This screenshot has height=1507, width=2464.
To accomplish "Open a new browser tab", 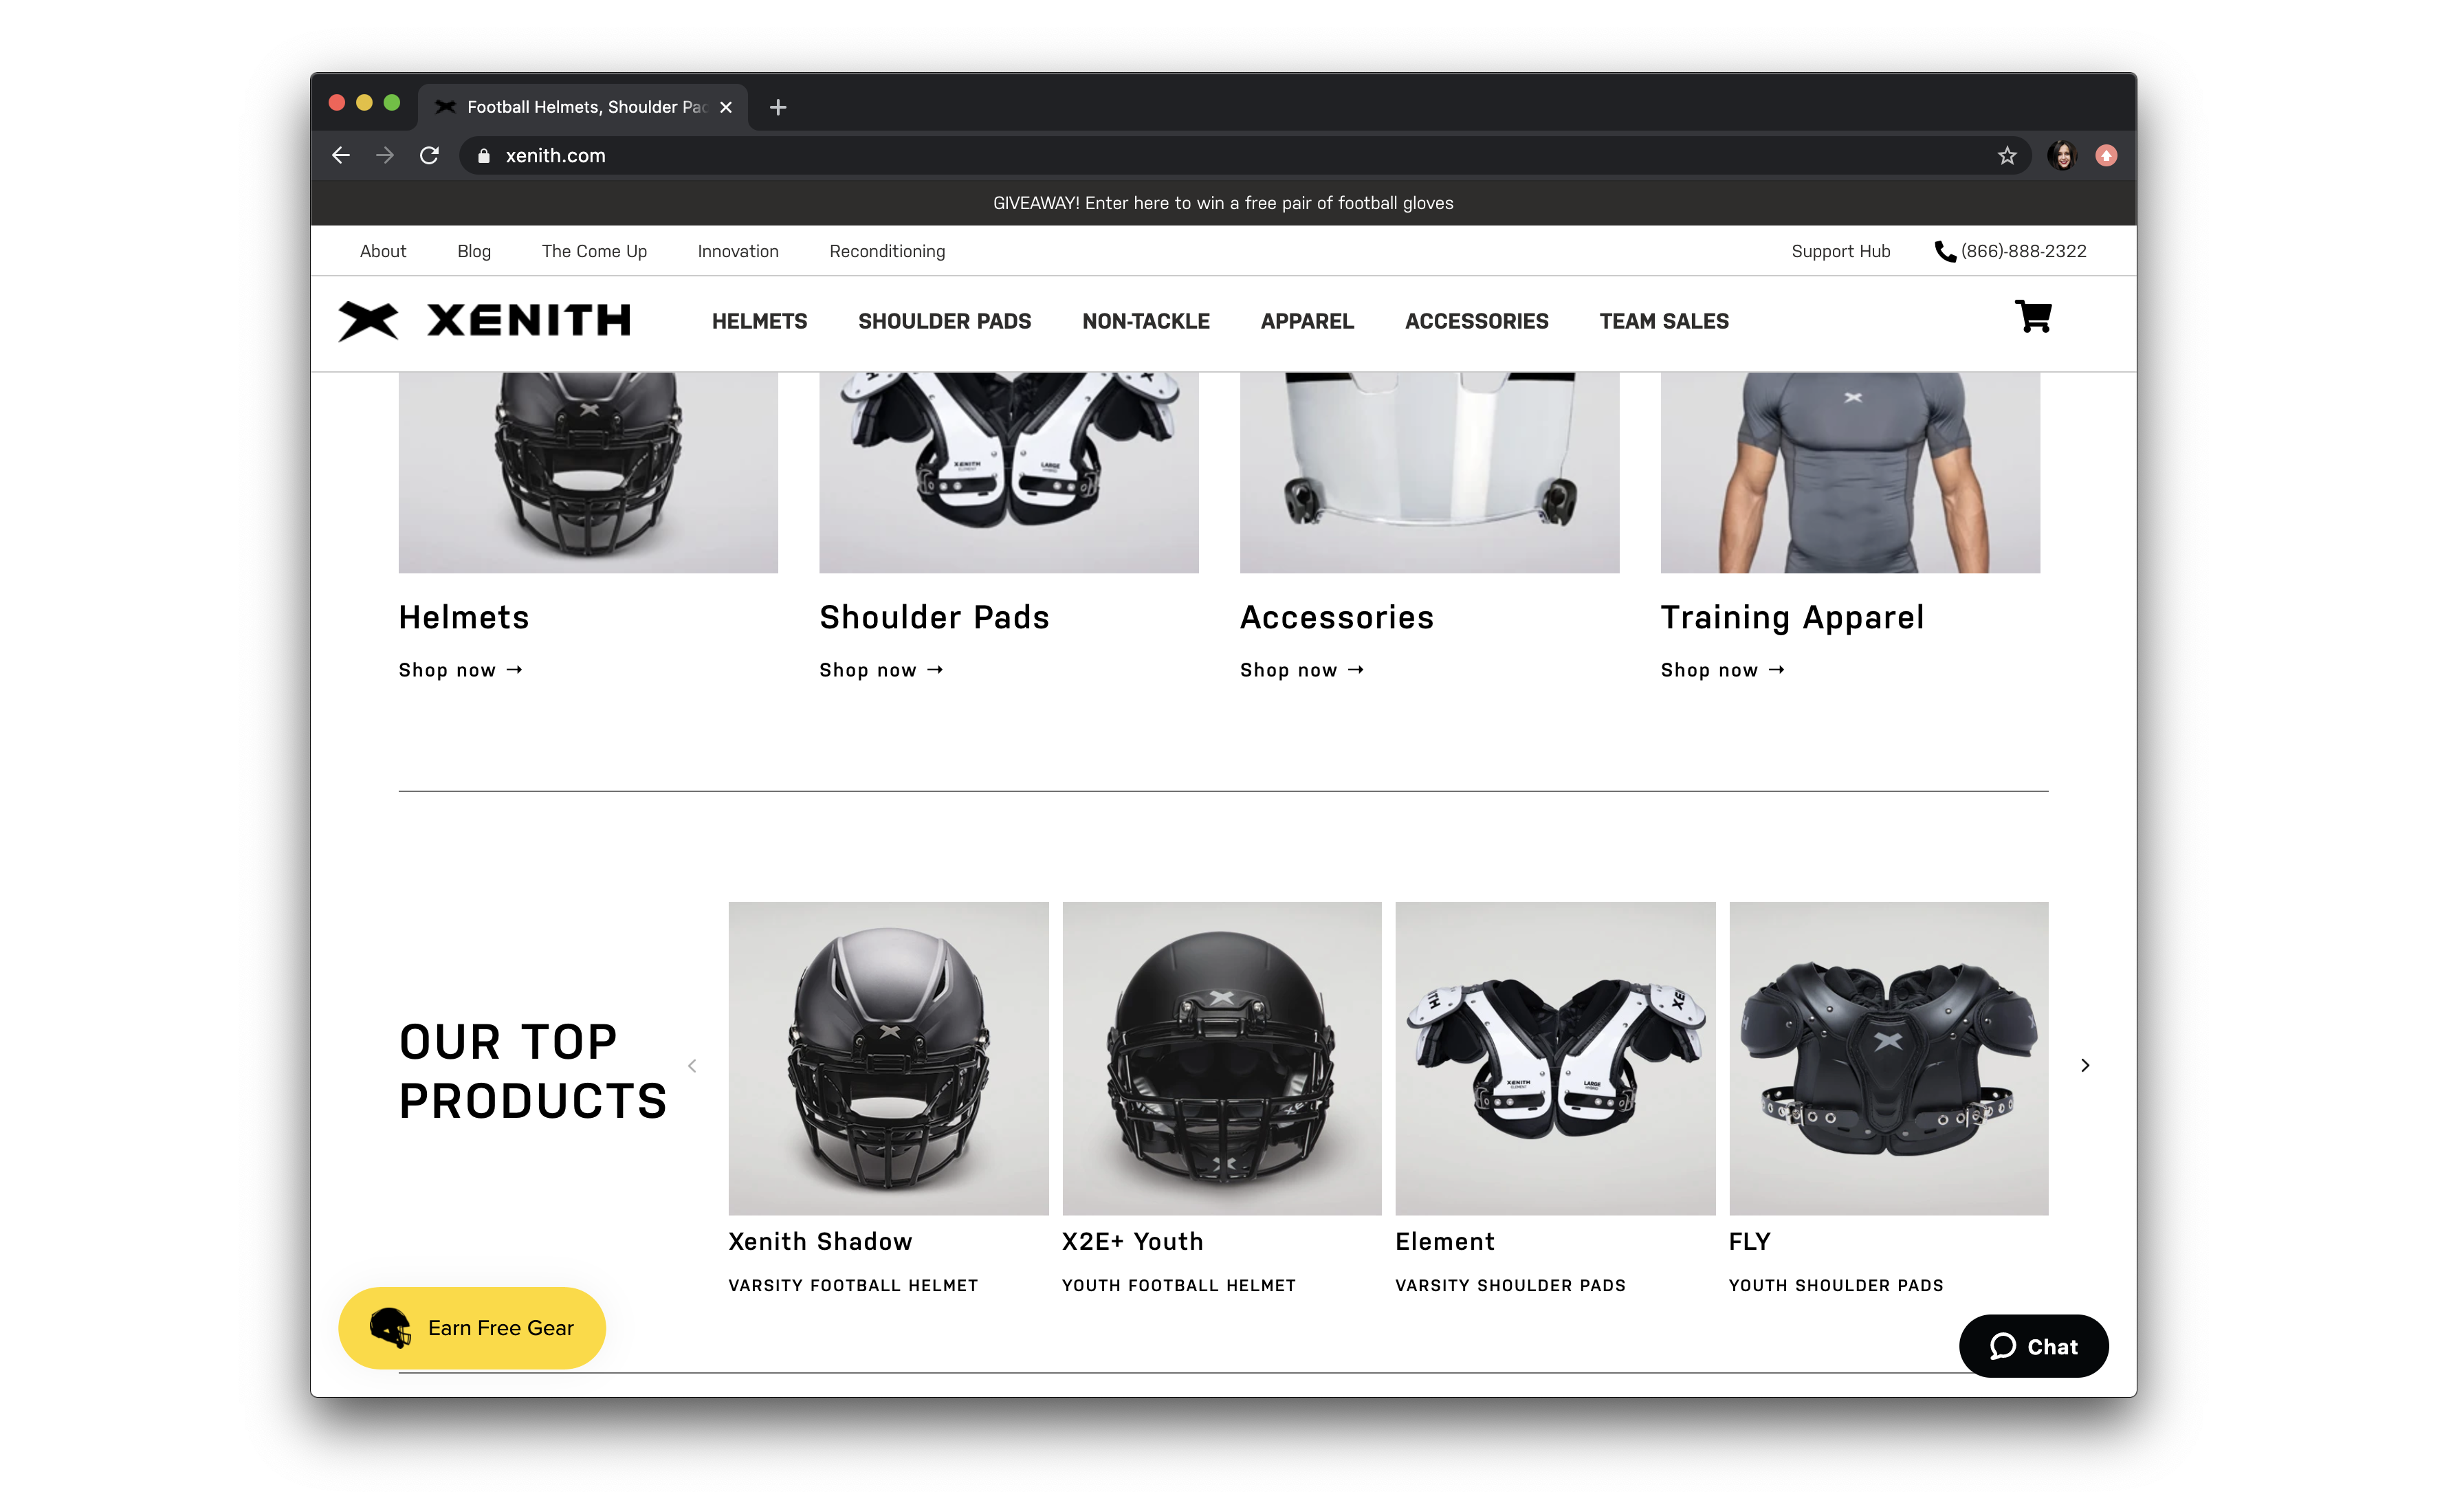I will click(778, 107).
